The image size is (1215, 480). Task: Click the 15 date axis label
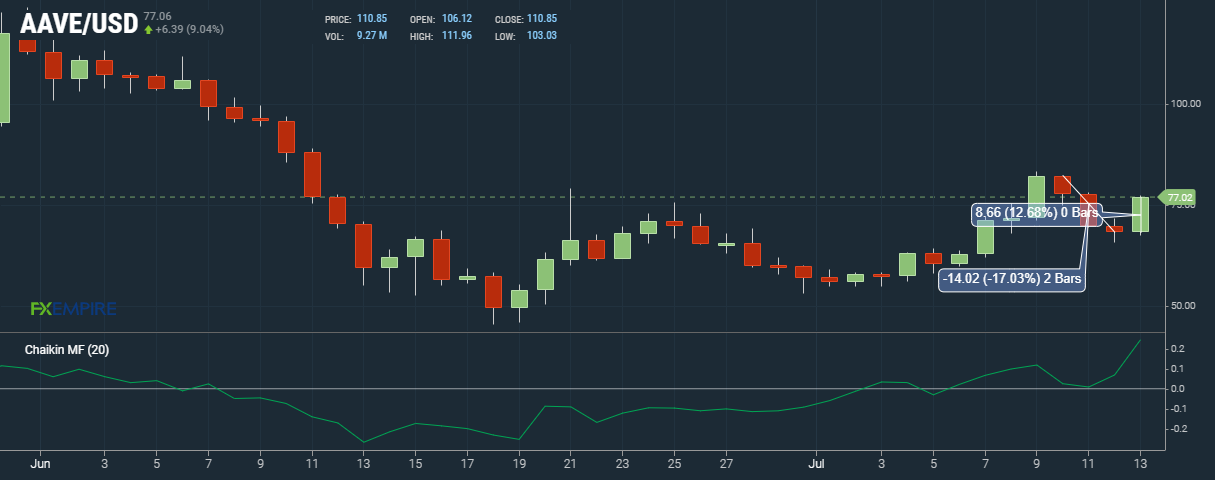point(415,464)
